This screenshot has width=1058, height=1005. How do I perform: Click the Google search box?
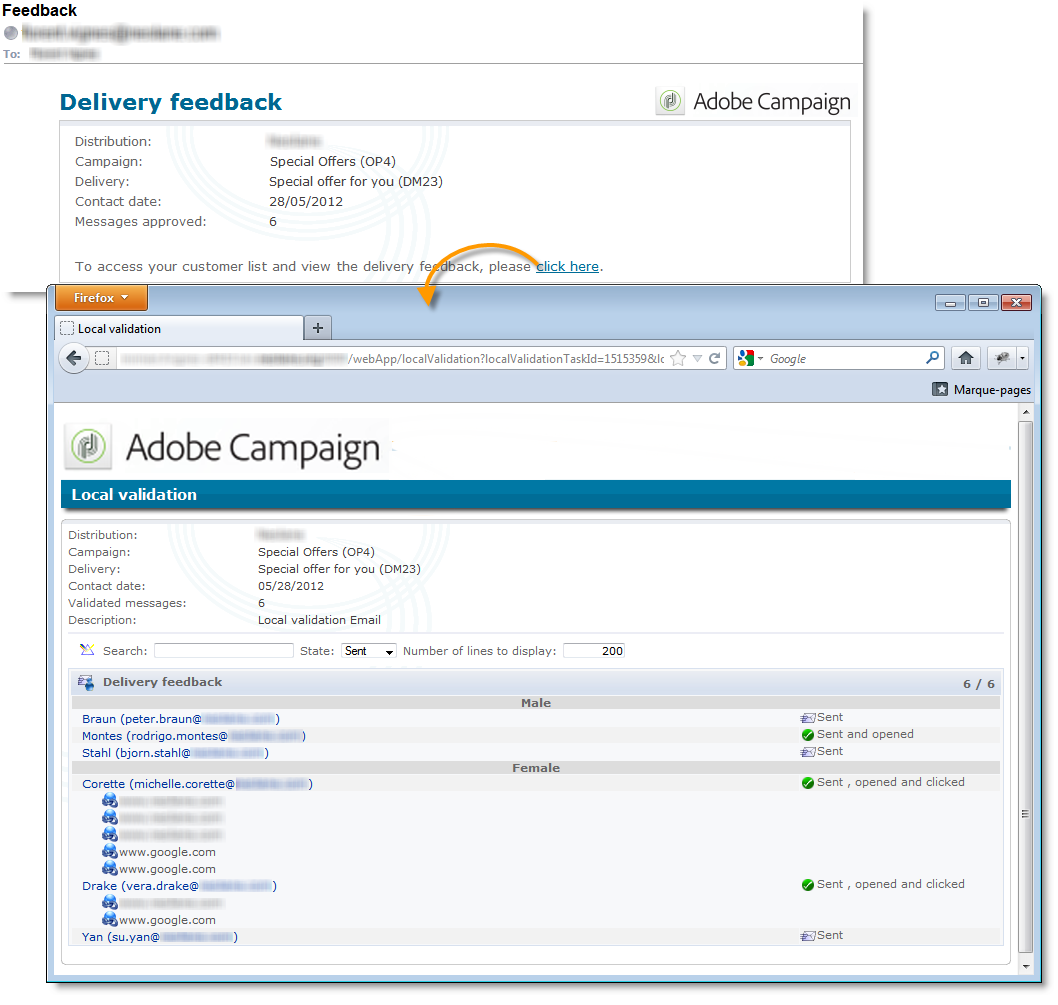845,358
